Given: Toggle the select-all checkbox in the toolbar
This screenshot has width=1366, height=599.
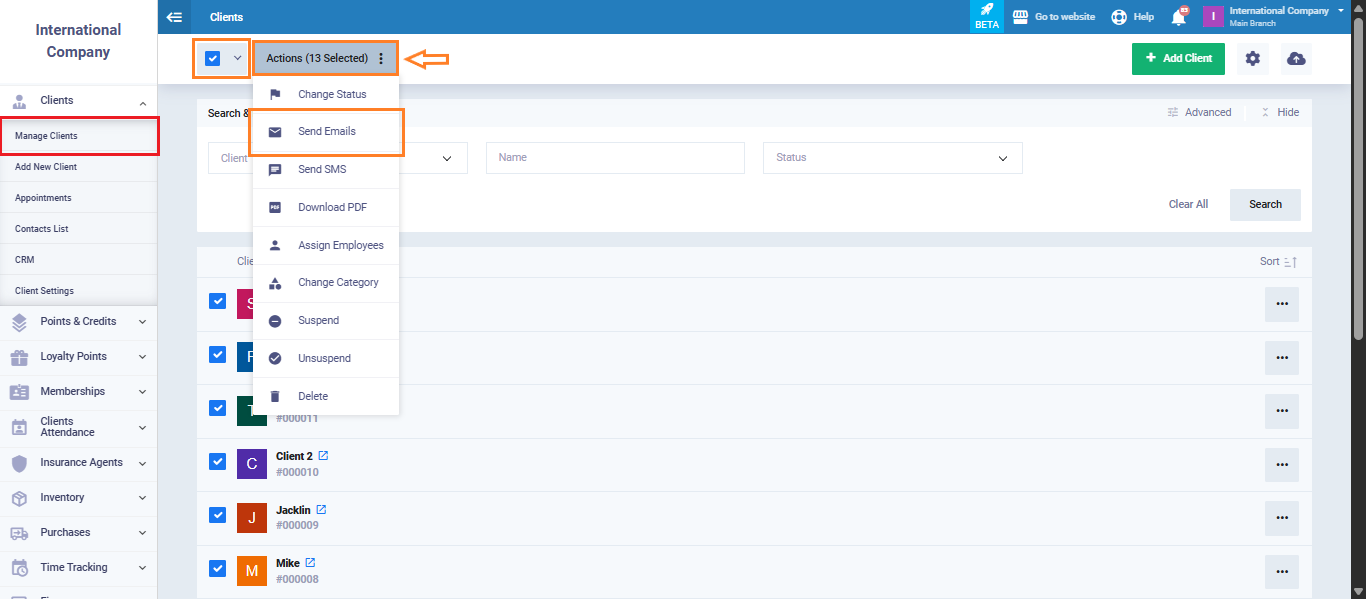Looking at the screenshot, I should click(212, 58).
